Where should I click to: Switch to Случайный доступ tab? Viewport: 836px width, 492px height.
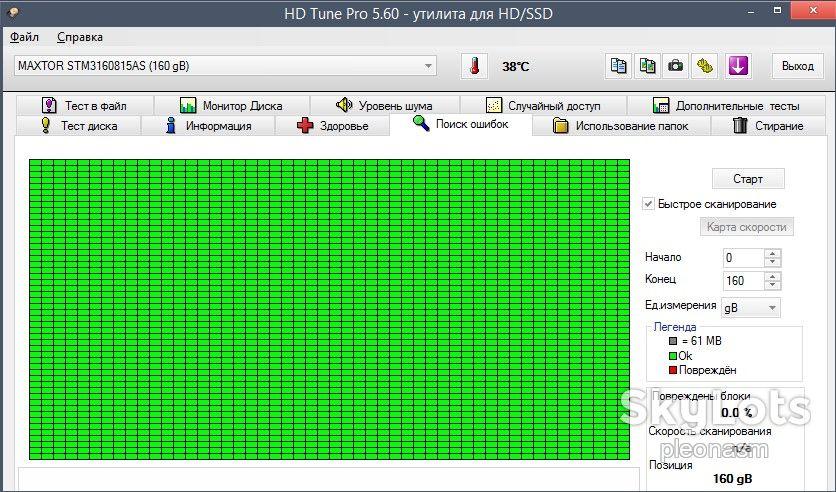(x=543, y=106)
